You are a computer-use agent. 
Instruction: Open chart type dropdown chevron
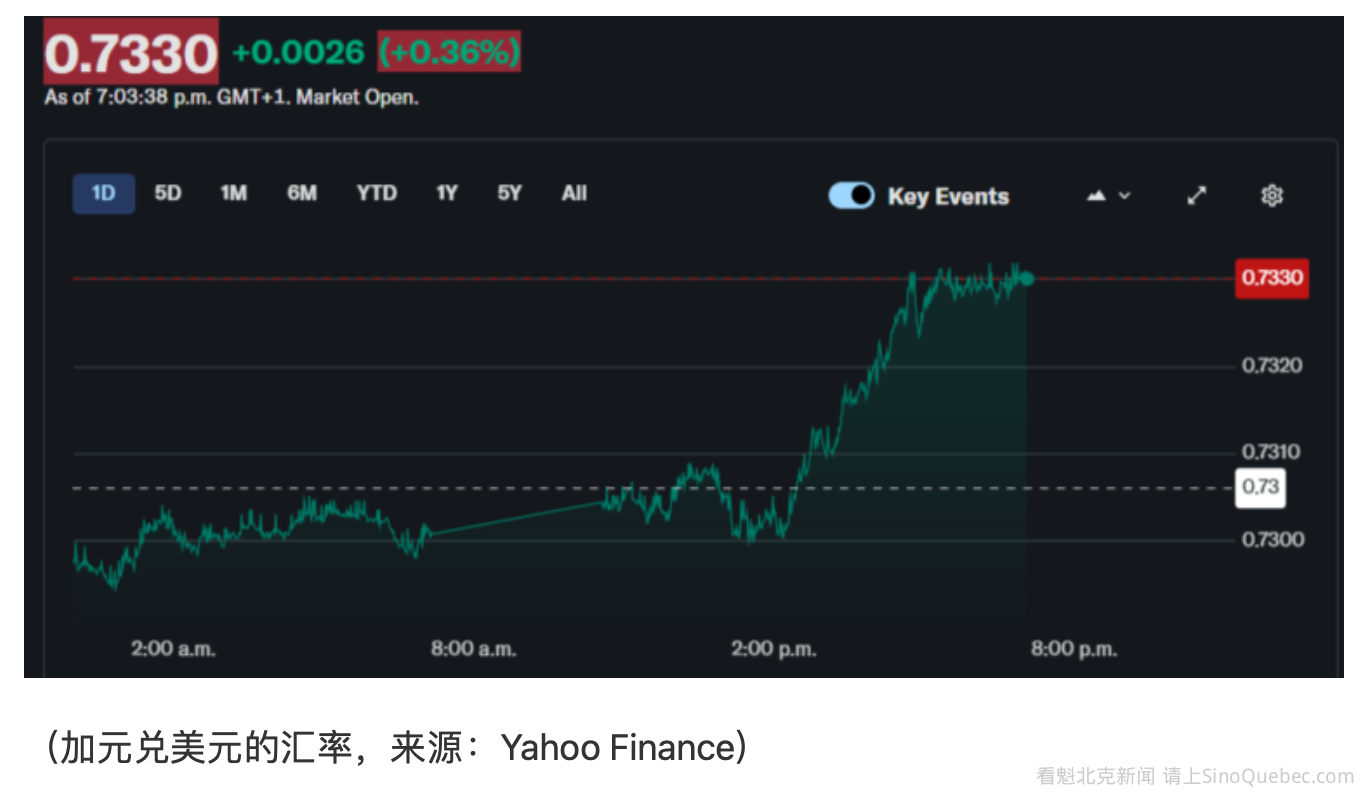pos(1124,196)
